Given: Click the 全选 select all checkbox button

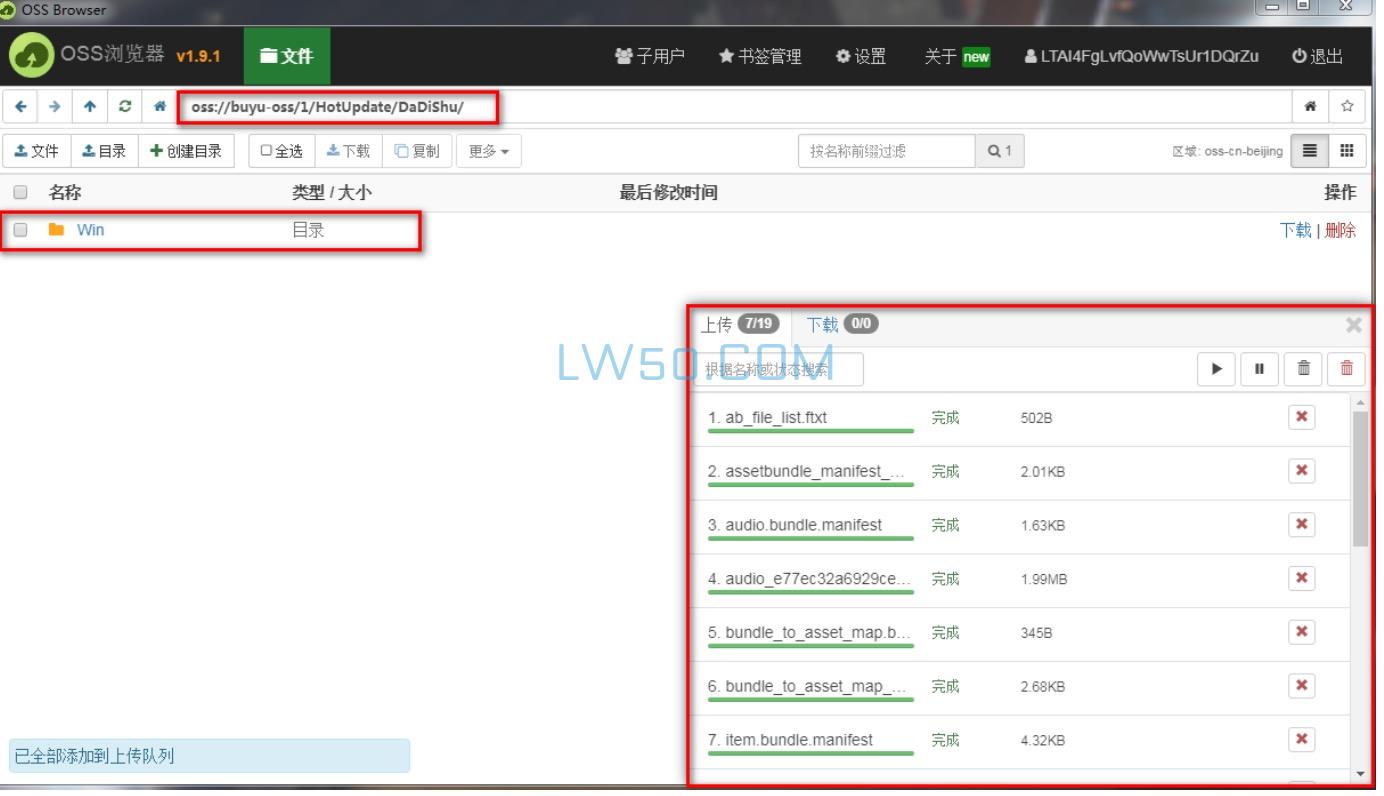Looking at the screenshot, I should tap(281, 151).
